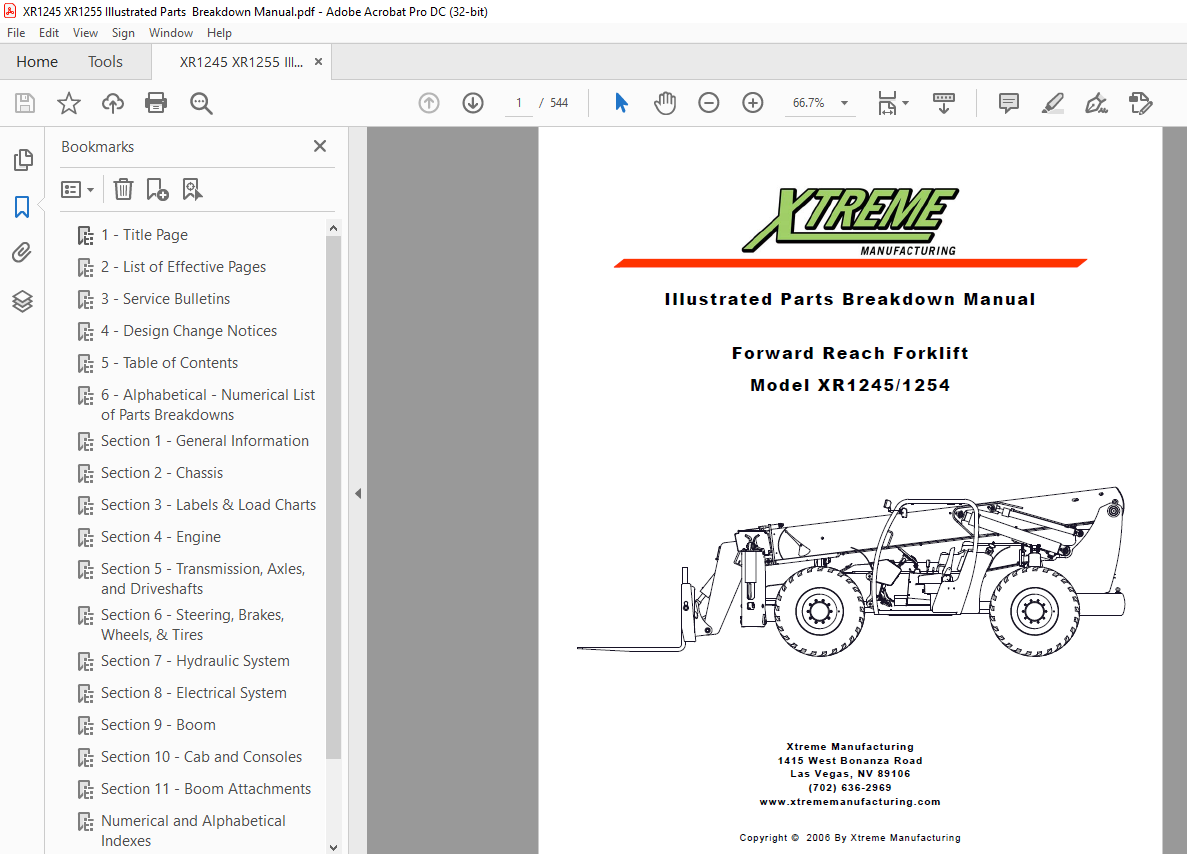The width and height of the screenshot is (1187, 854).
Task: Click the upload to cloud icon
Action: coord(113,103)
